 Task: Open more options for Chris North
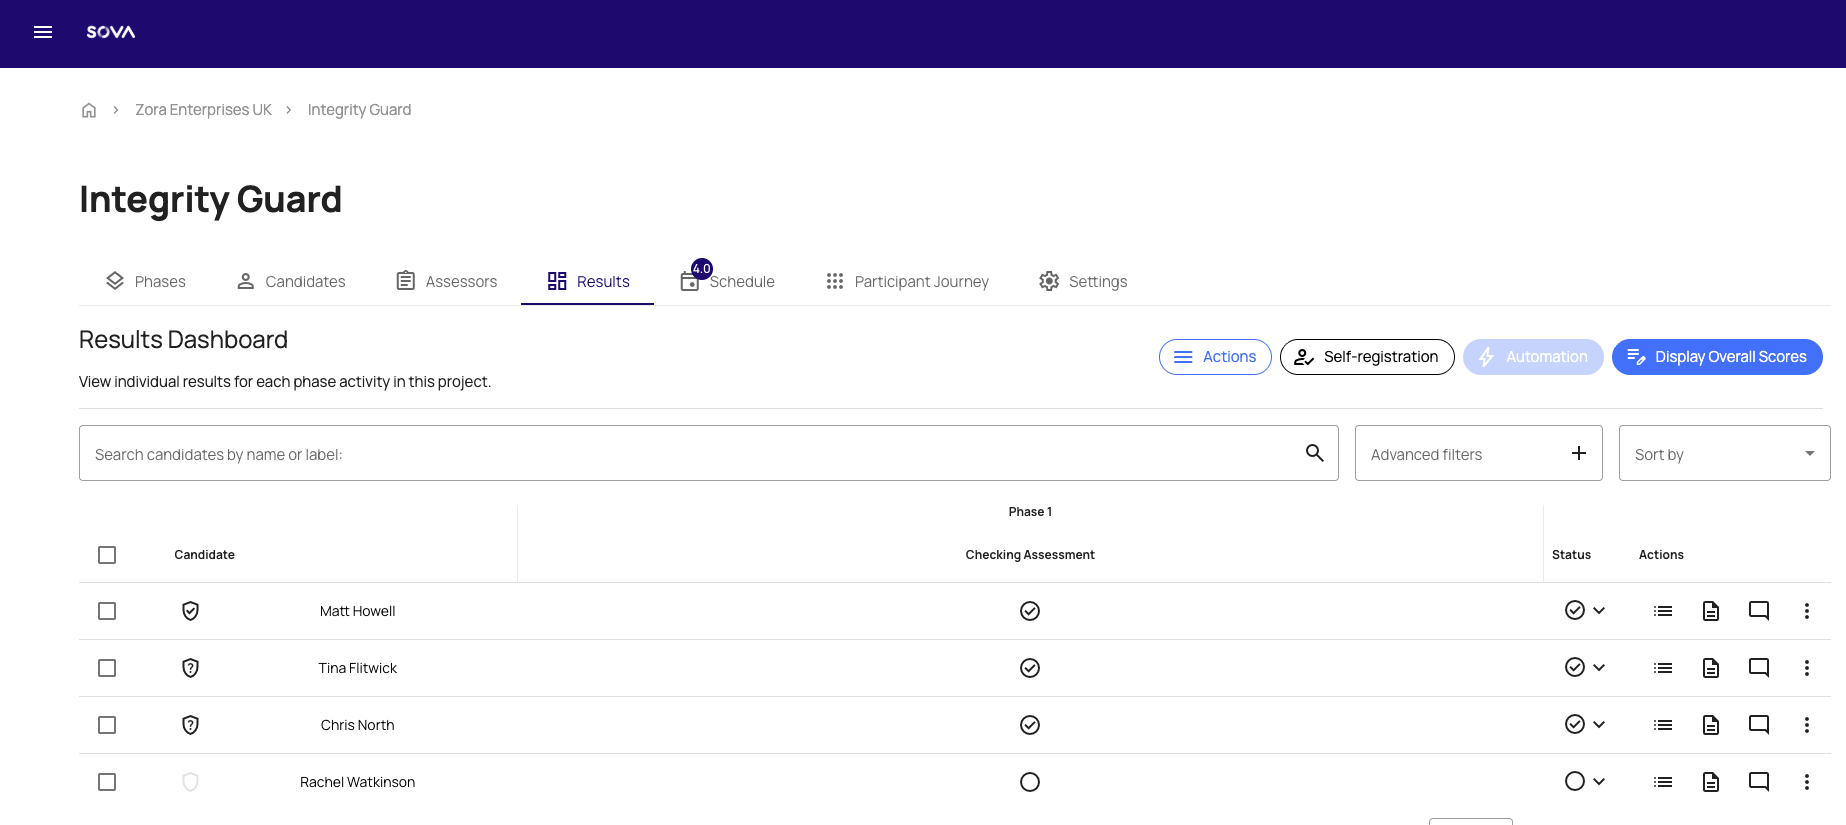(x=1806, y=725)
